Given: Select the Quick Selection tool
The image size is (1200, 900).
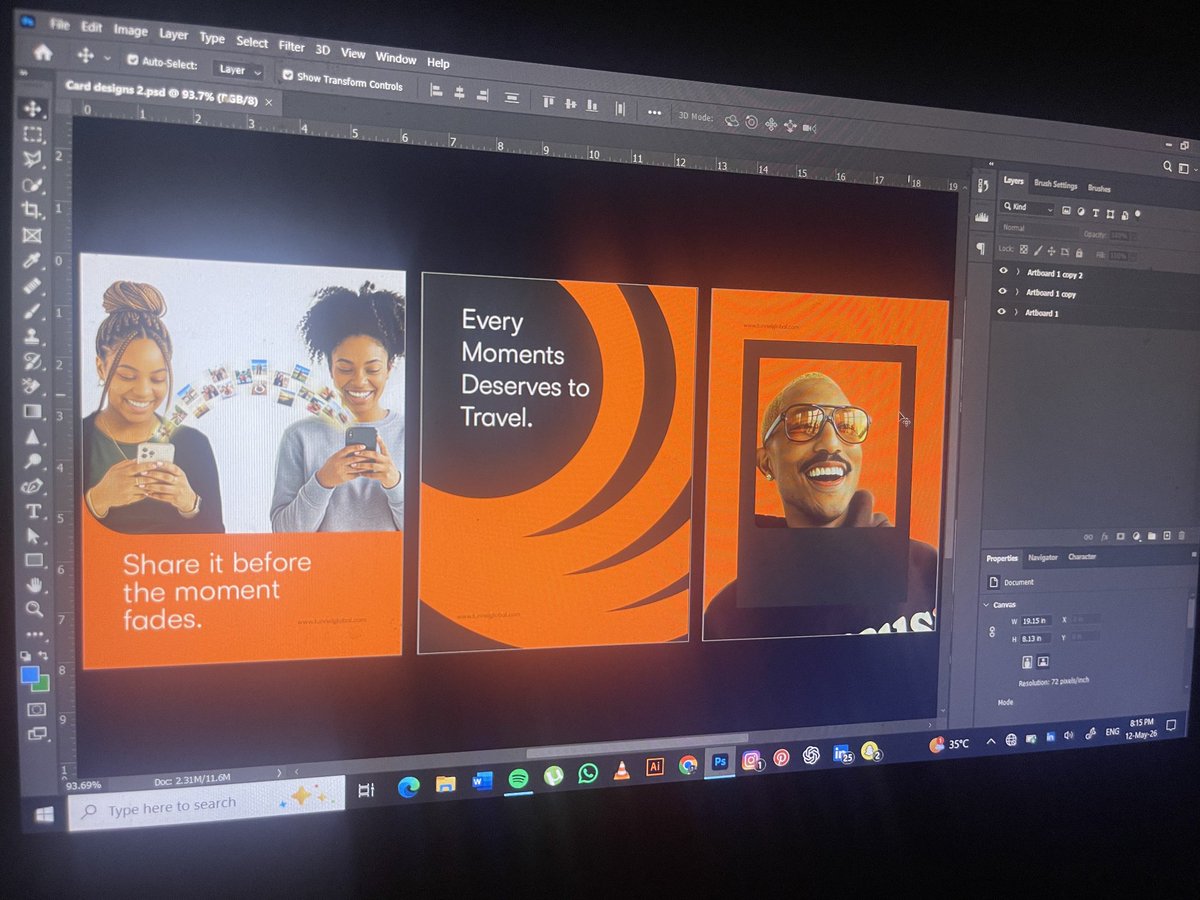Looking at the screenshot, I should (x=32, y=185).
